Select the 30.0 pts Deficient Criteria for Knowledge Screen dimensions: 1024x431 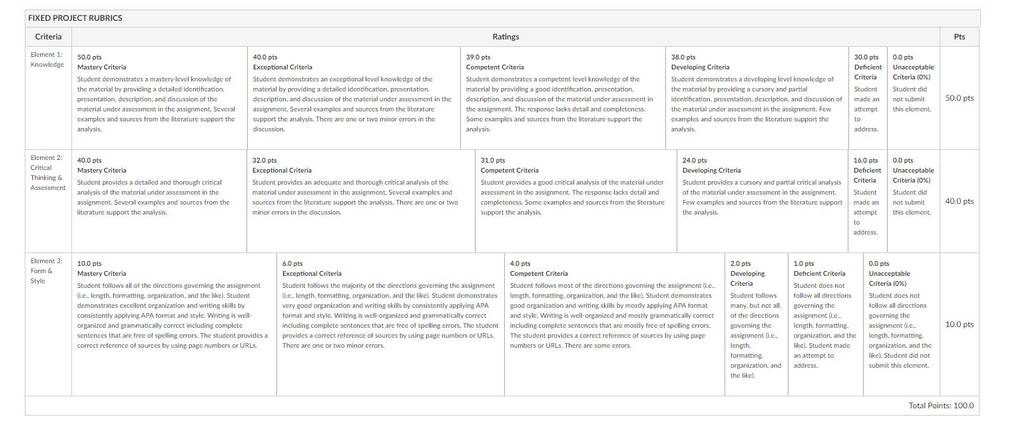pyautogui.click(x=868, y=98)
